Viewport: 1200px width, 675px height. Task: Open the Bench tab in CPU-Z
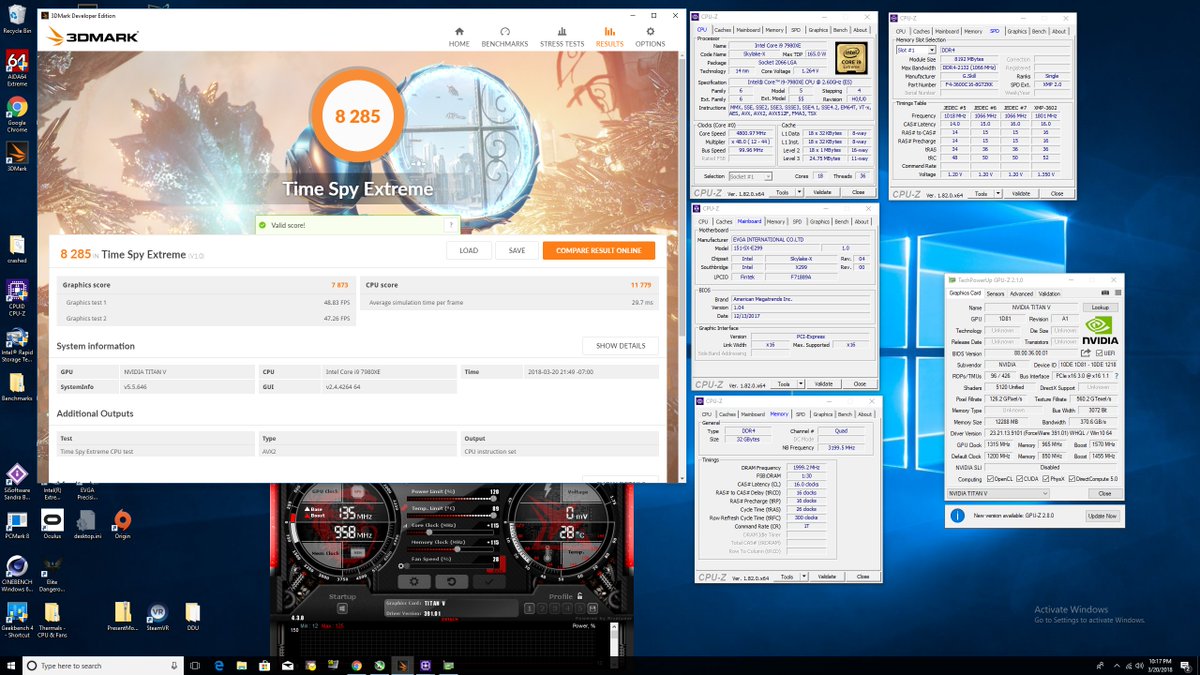(x=841, y=30)
